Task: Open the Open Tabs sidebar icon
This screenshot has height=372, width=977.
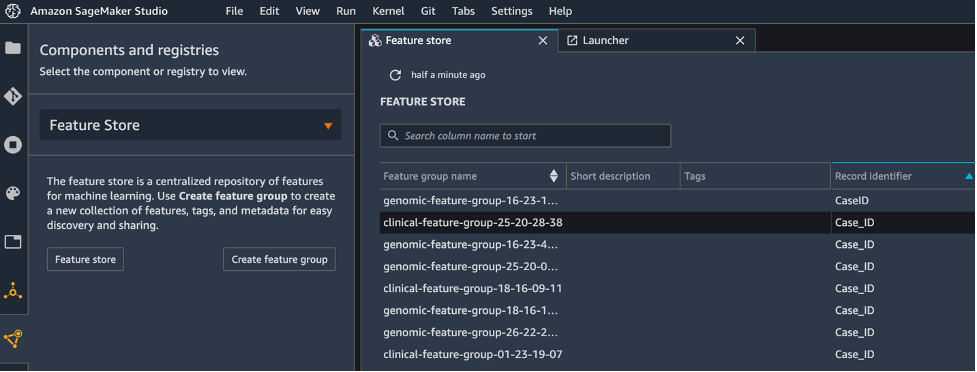Action: (13, 242)
